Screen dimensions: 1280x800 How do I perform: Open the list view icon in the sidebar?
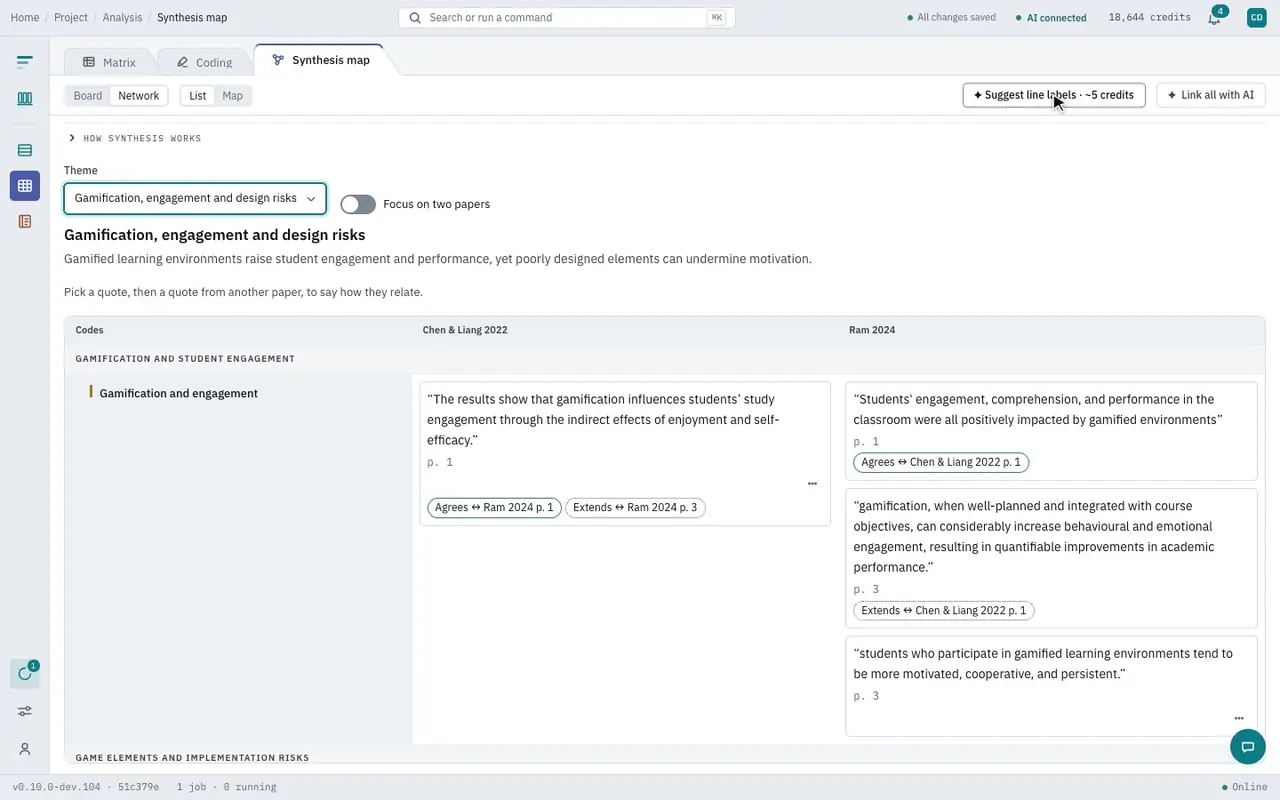pos(25,150)
